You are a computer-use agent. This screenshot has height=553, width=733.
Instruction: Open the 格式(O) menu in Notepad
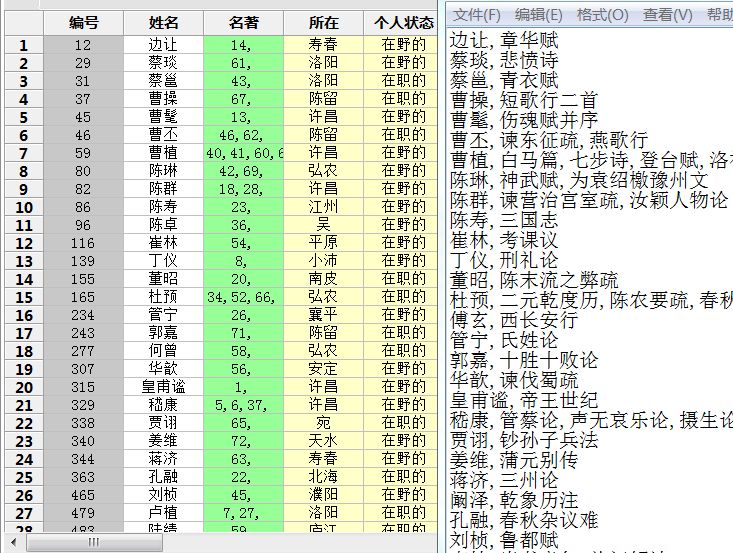[602, 15]
